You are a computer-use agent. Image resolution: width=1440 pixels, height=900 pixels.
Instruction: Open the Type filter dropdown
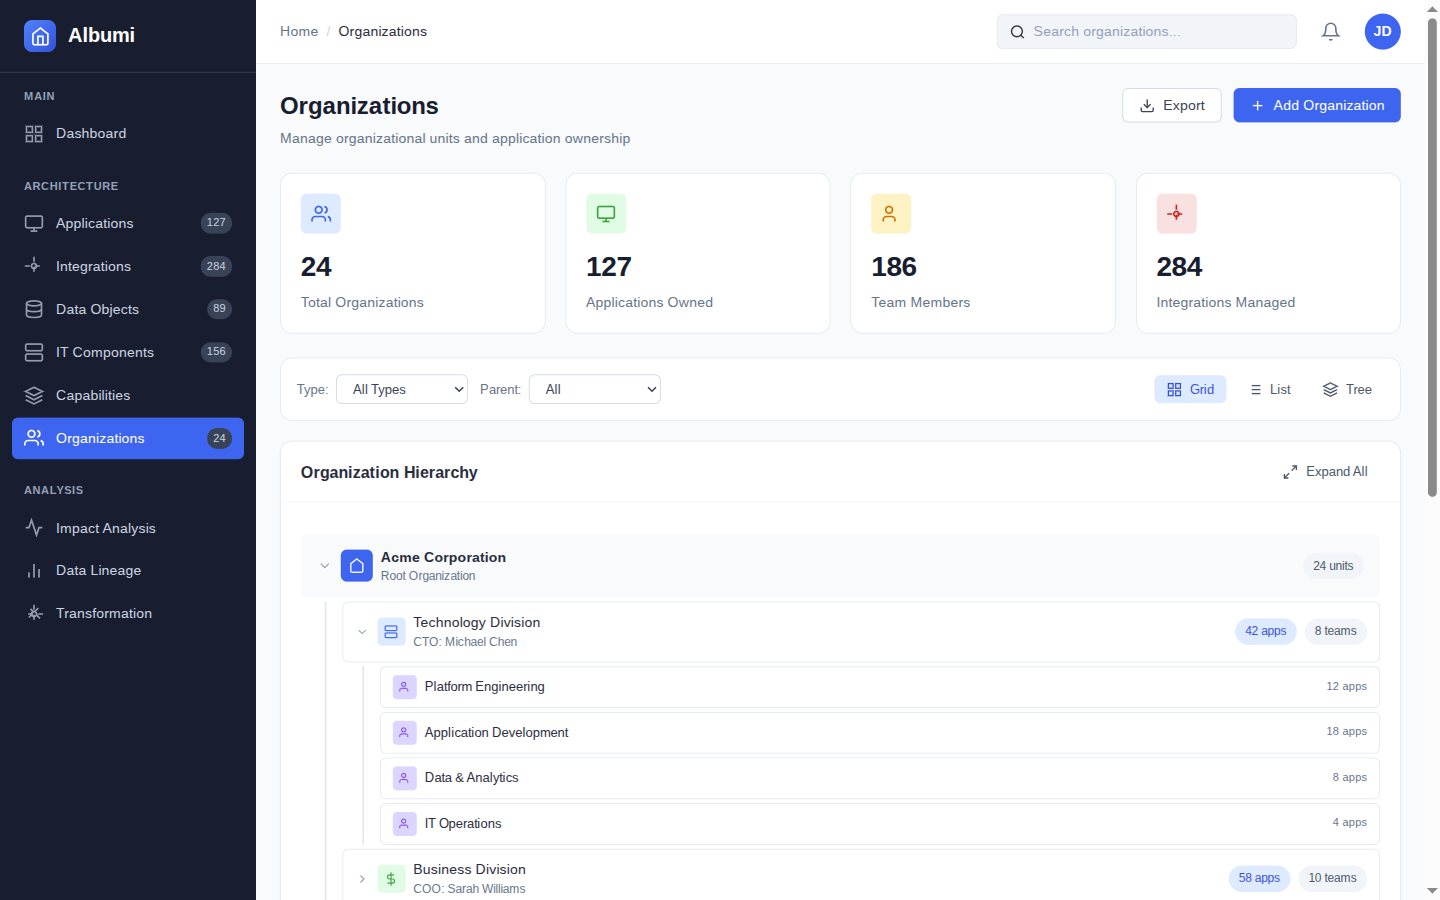coord(401,389)
